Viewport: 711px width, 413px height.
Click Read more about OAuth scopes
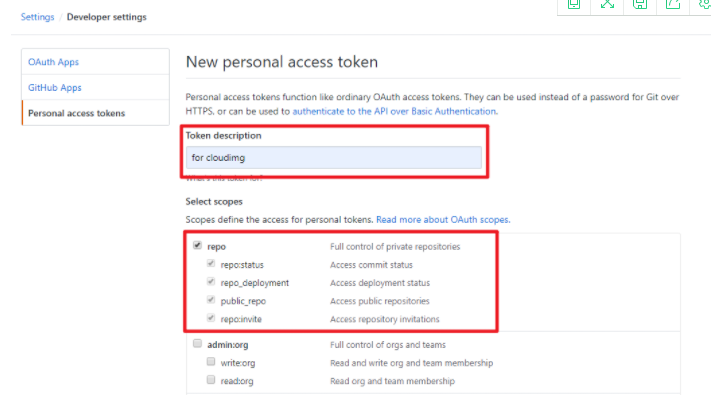tap(443, 219)
